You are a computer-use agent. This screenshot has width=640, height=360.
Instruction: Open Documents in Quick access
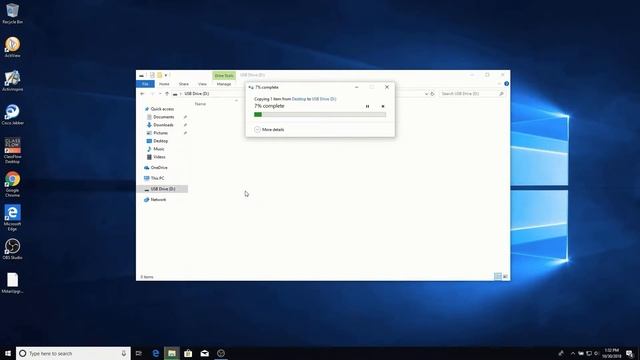point(163,117)
